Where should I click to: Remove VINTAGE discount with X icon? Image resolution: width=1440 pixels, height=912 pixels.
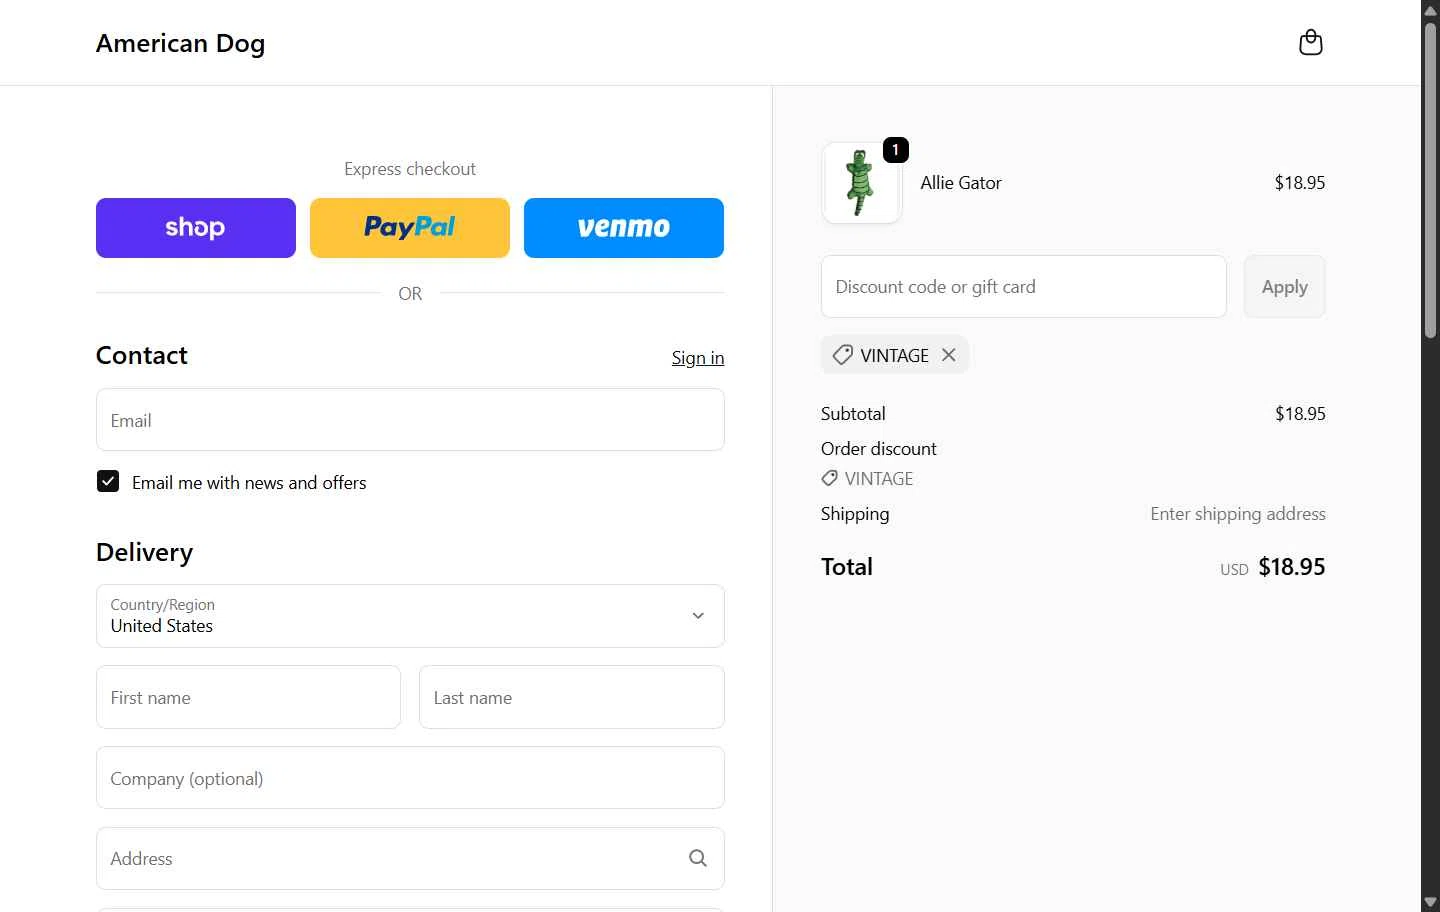click(948, 355)
